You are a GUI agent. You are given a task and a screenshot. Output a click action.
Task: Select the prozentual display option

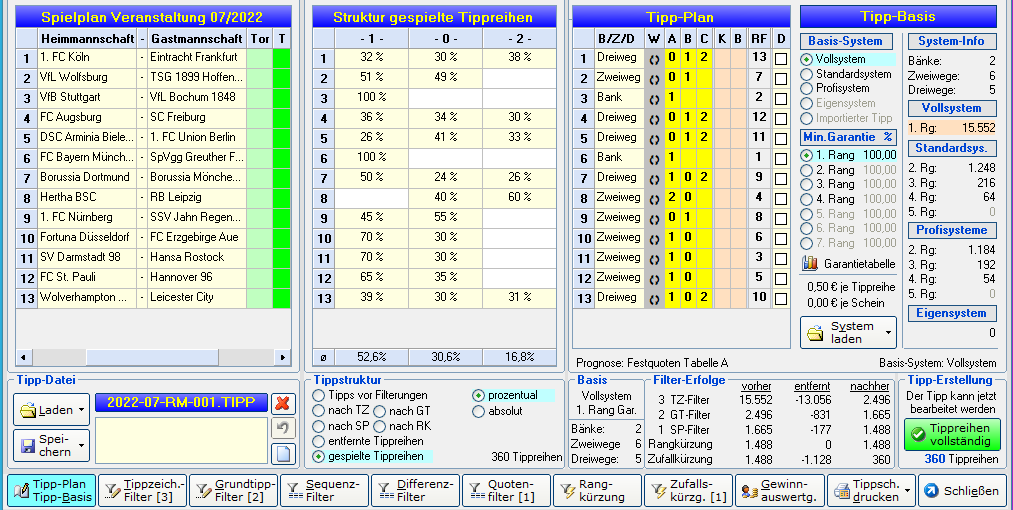[x=479, y=396]
